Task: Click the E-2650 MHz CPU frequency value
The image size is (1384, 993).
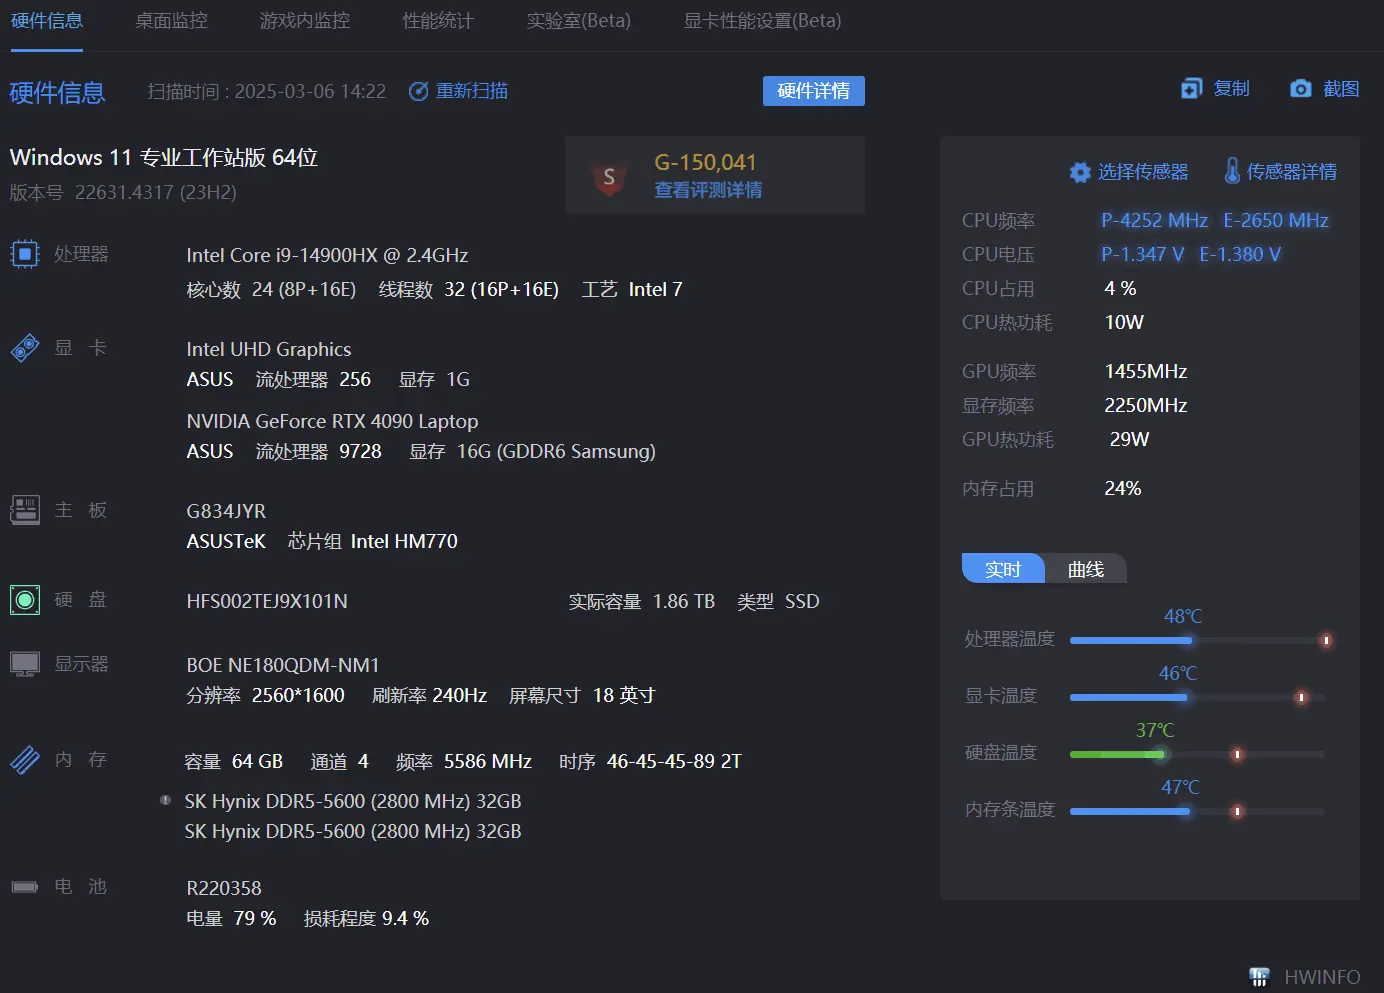Action: click(1276, 220)
